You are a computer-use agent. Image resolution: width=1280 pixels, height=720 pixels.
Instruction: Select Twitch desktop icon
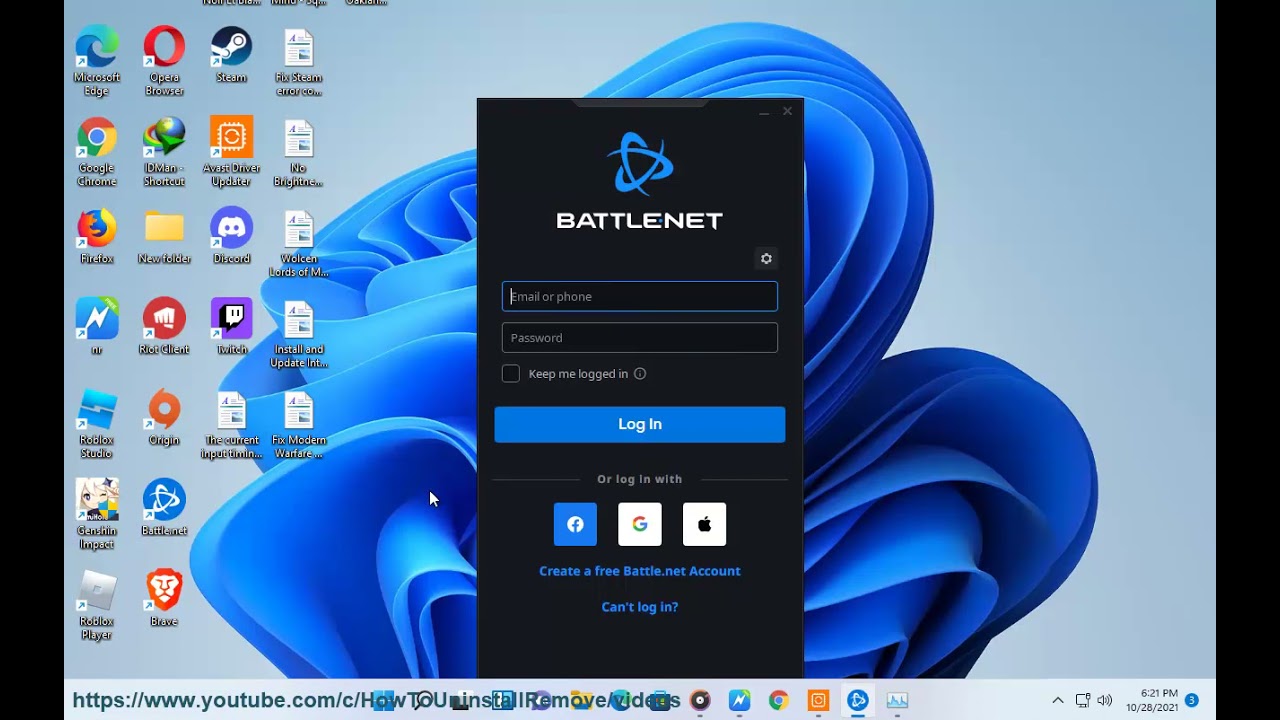231,327
